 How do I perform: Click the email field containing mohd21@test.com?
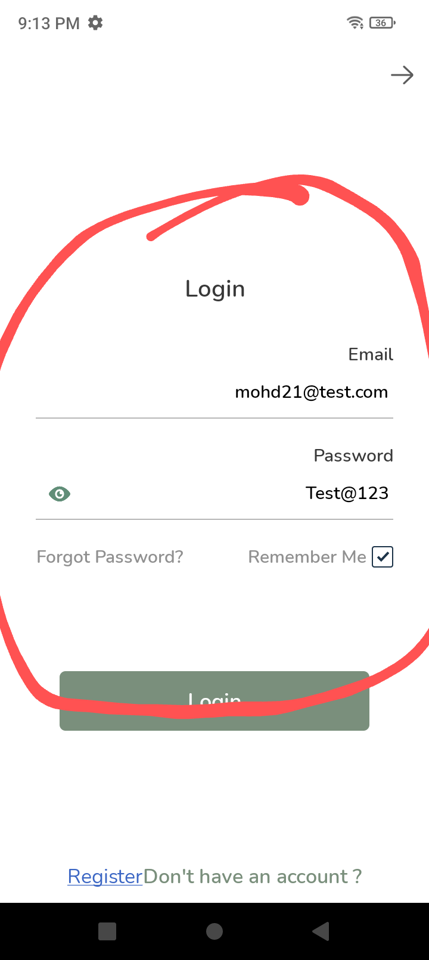(x=214, y=392)
